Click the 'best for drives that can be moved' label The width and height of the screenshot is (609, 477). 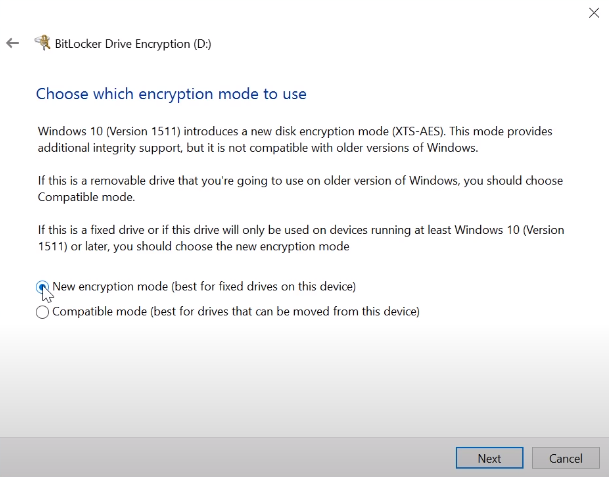[x=236, y=312]
